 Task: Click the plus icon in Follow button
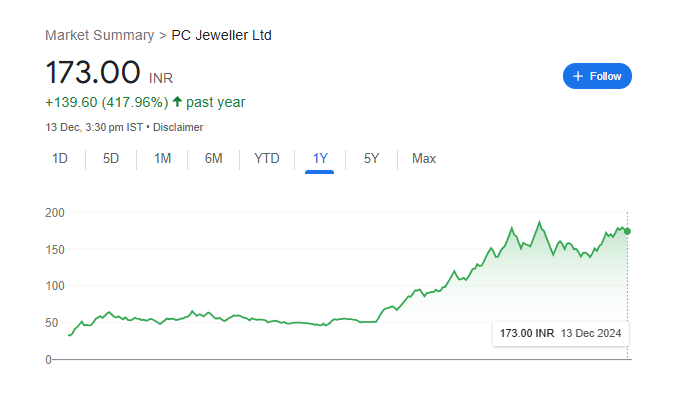[578, 76]
